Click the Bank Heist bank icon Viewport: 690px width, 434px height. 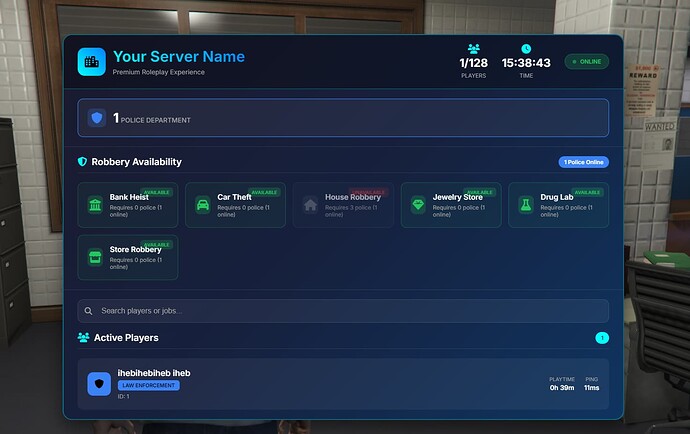point(95,205)
